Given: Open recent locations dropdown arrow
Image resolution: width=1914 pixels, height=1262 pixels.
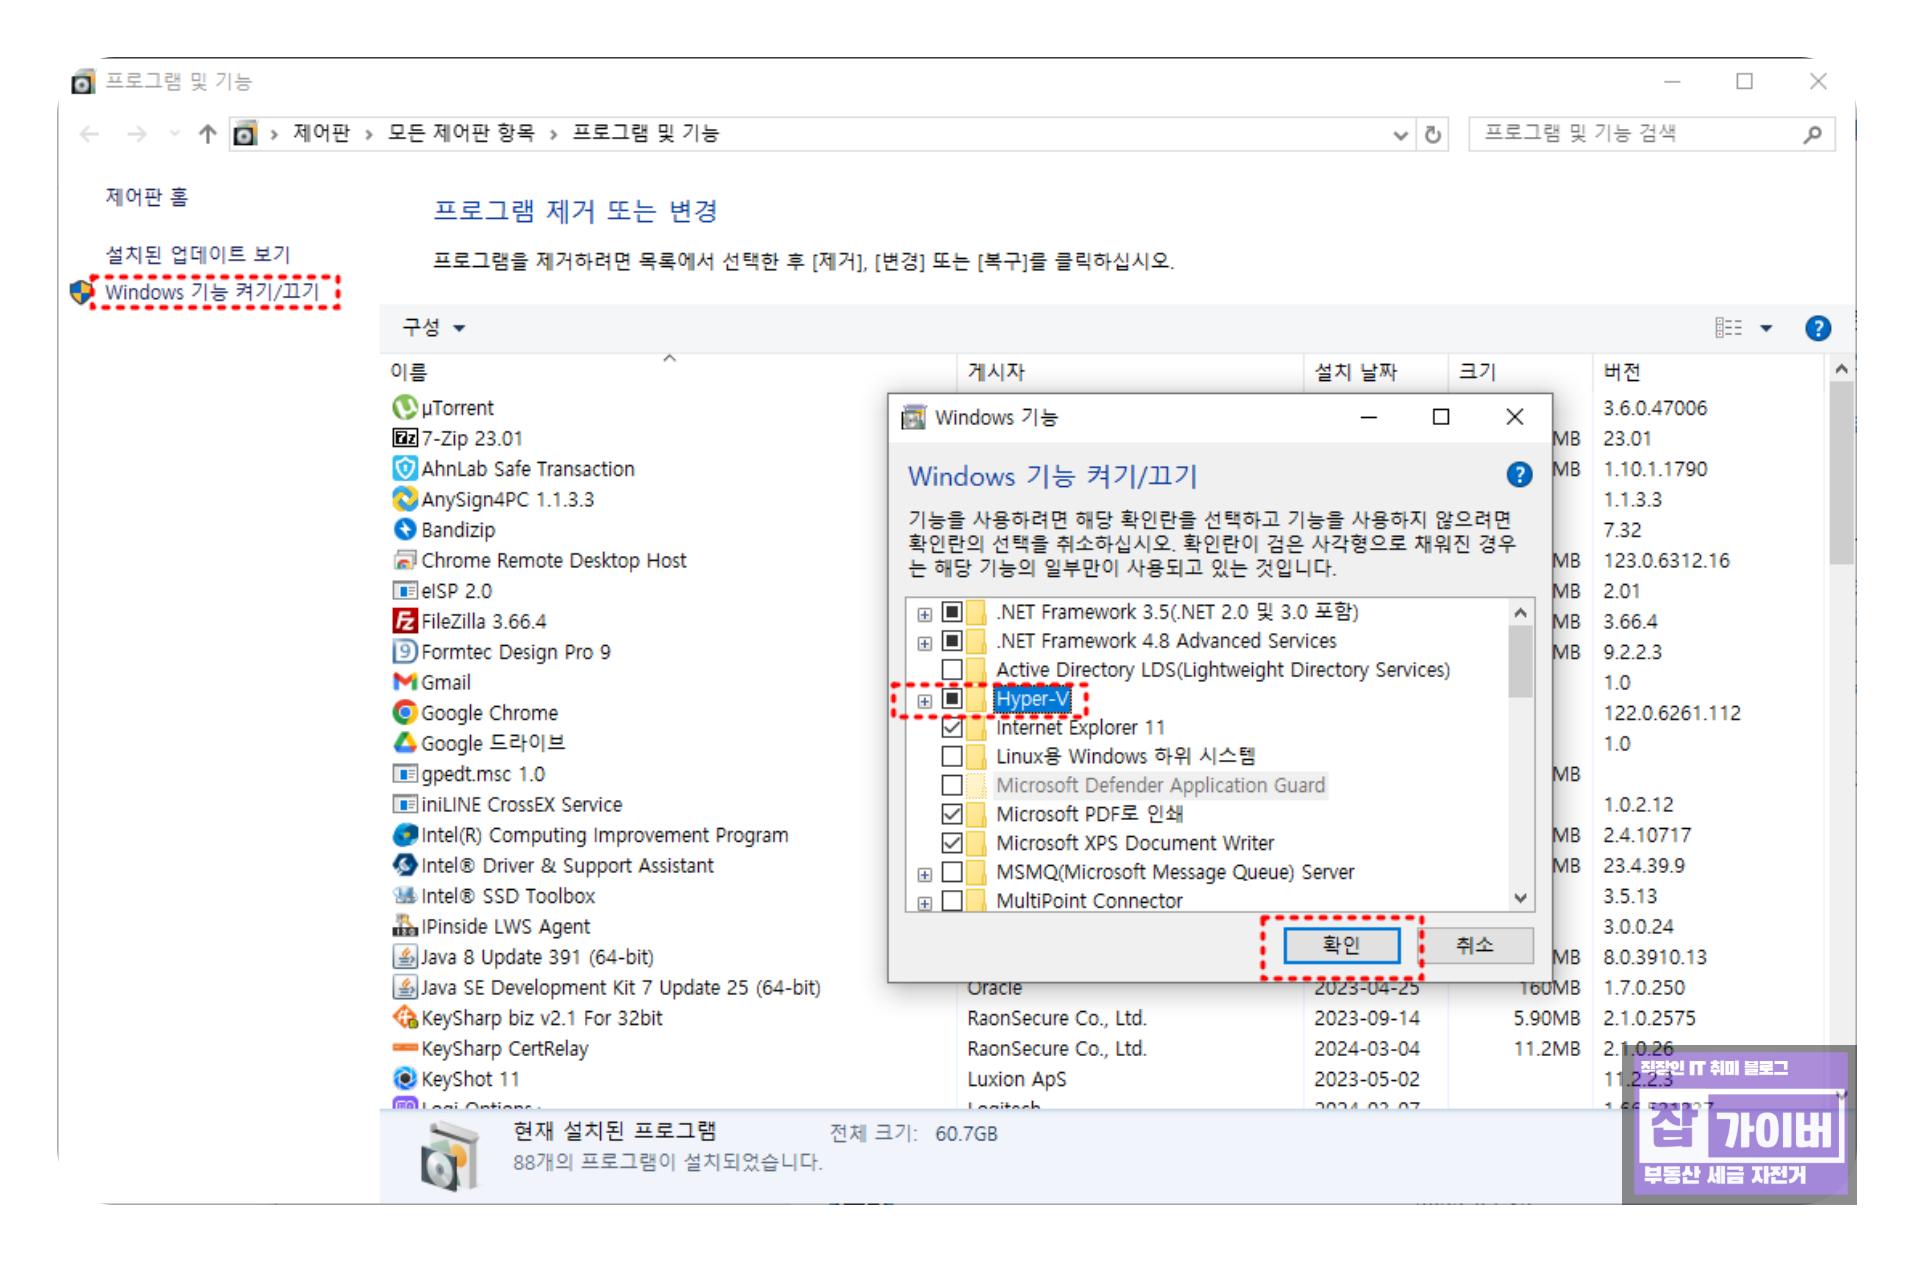Looking at the screenshot, I should 174,133.
